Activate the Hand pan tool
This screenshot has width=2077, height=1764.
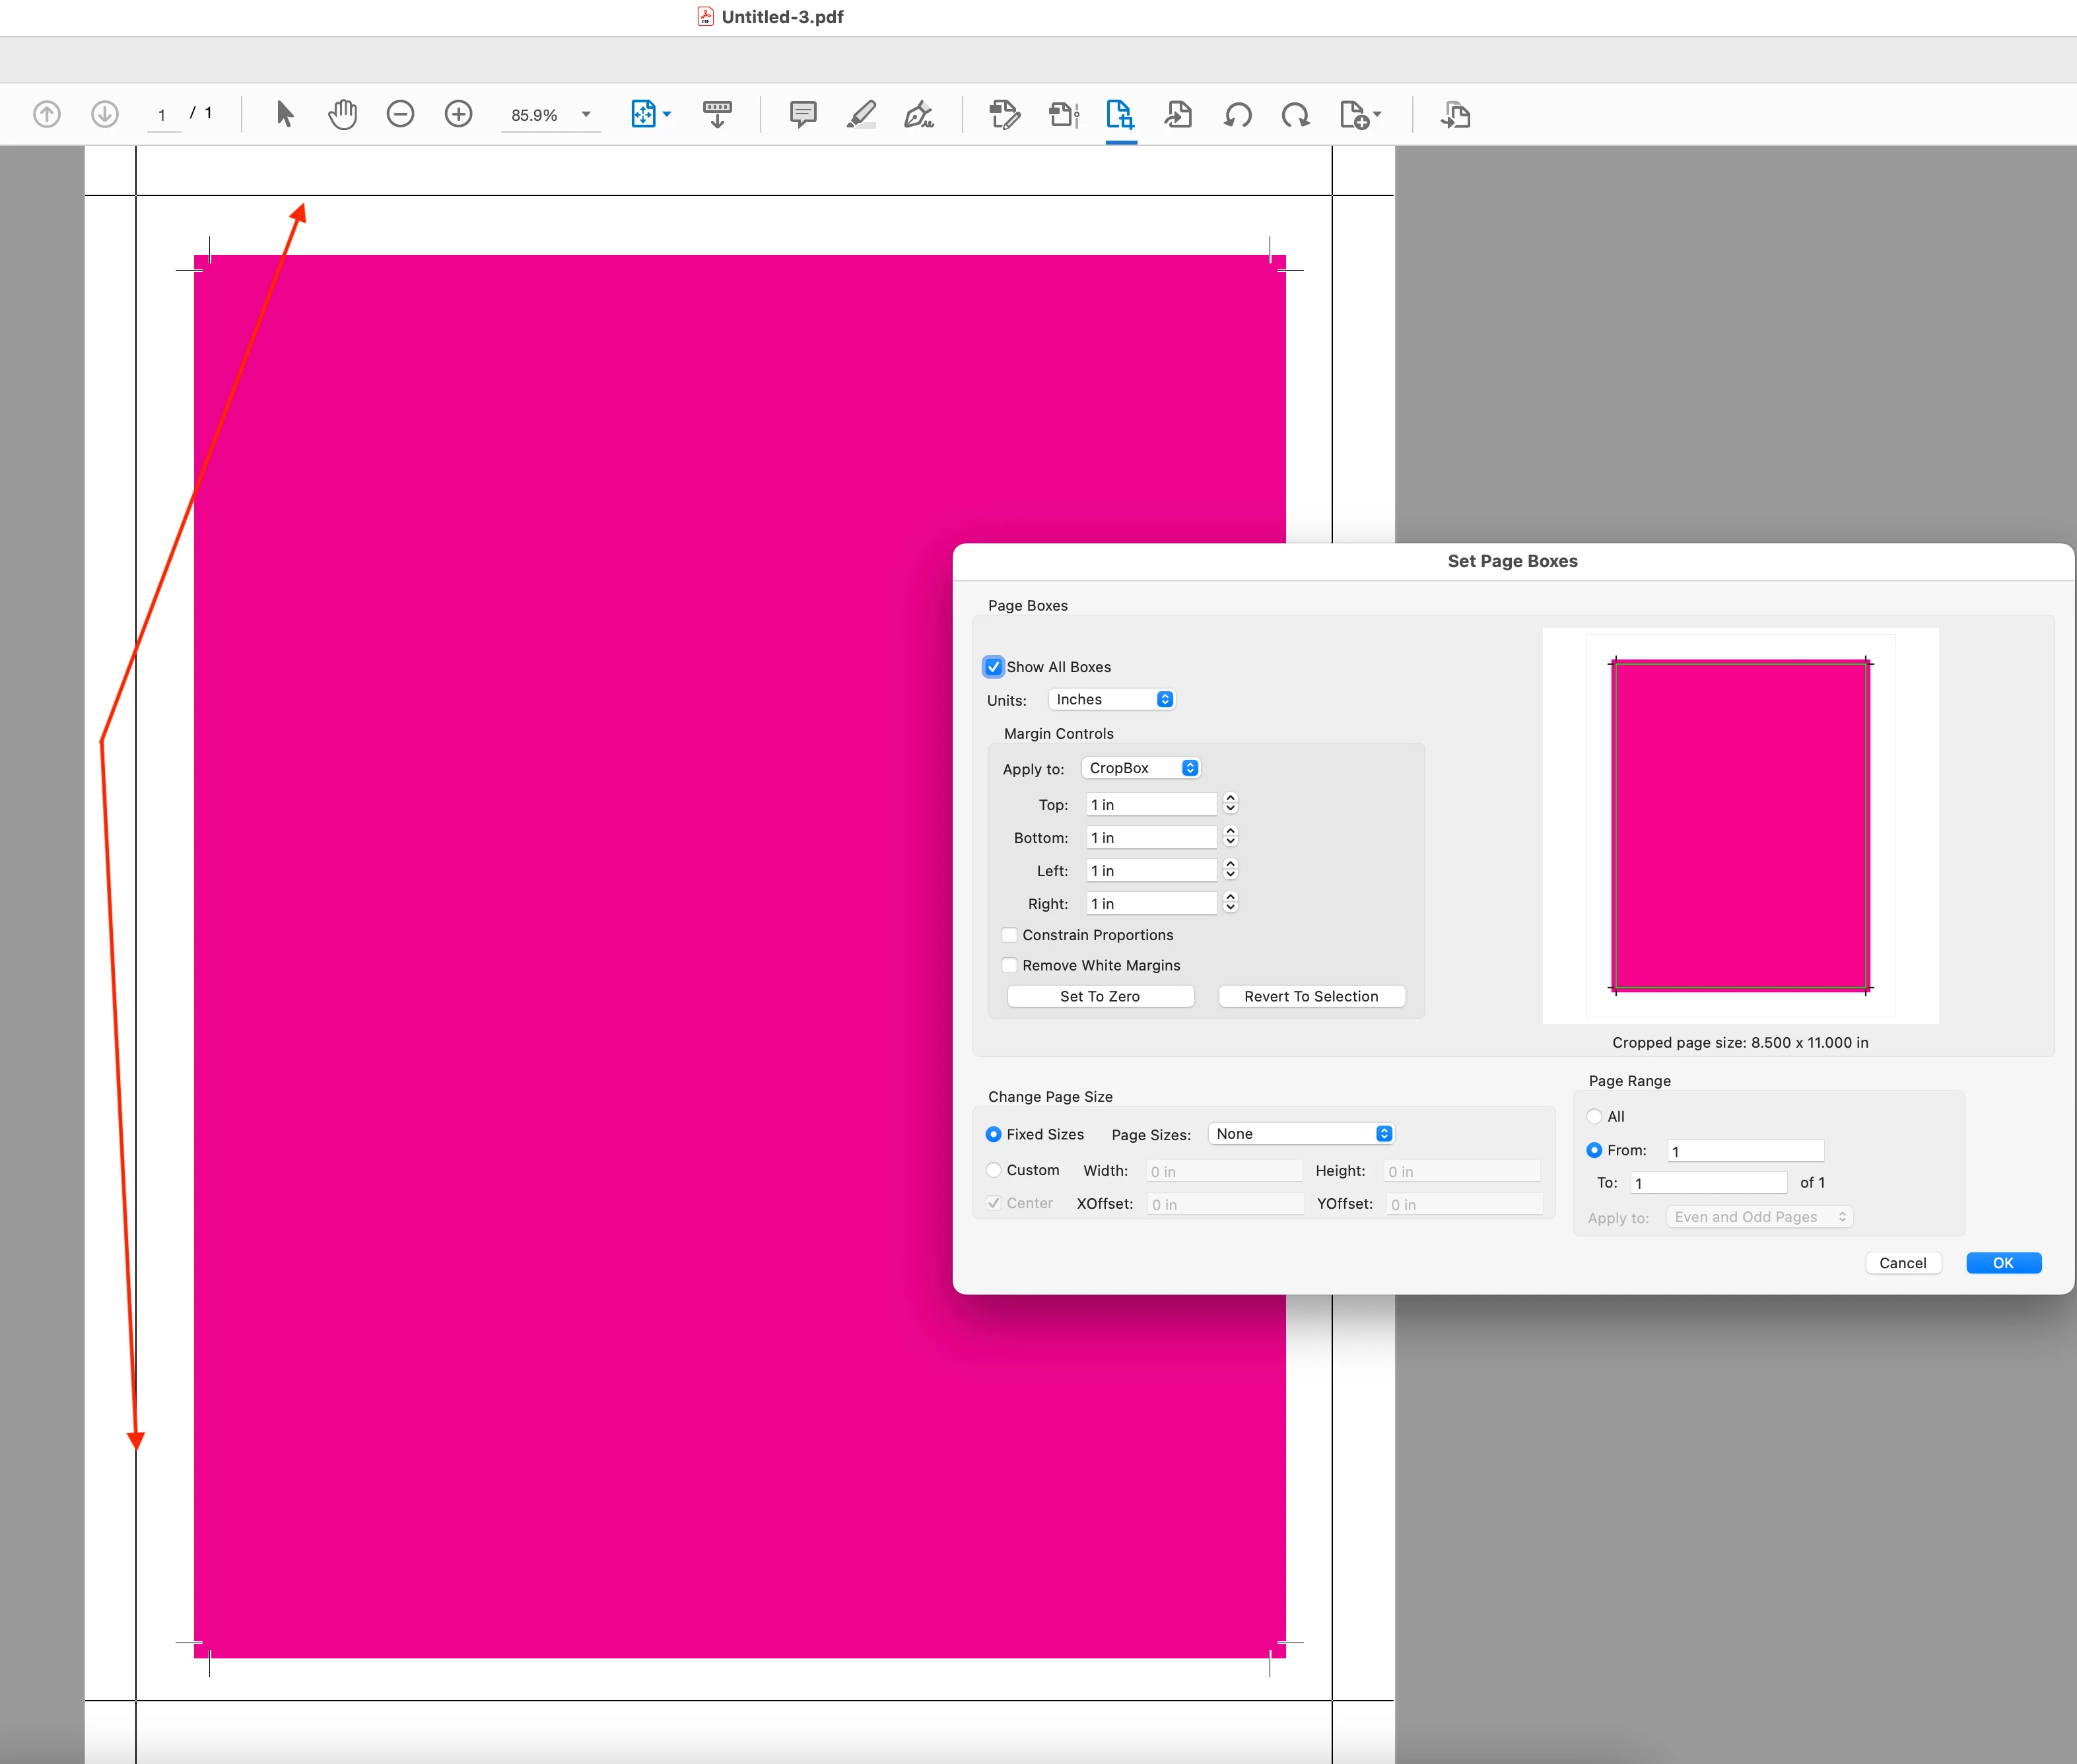click(342, 114)
